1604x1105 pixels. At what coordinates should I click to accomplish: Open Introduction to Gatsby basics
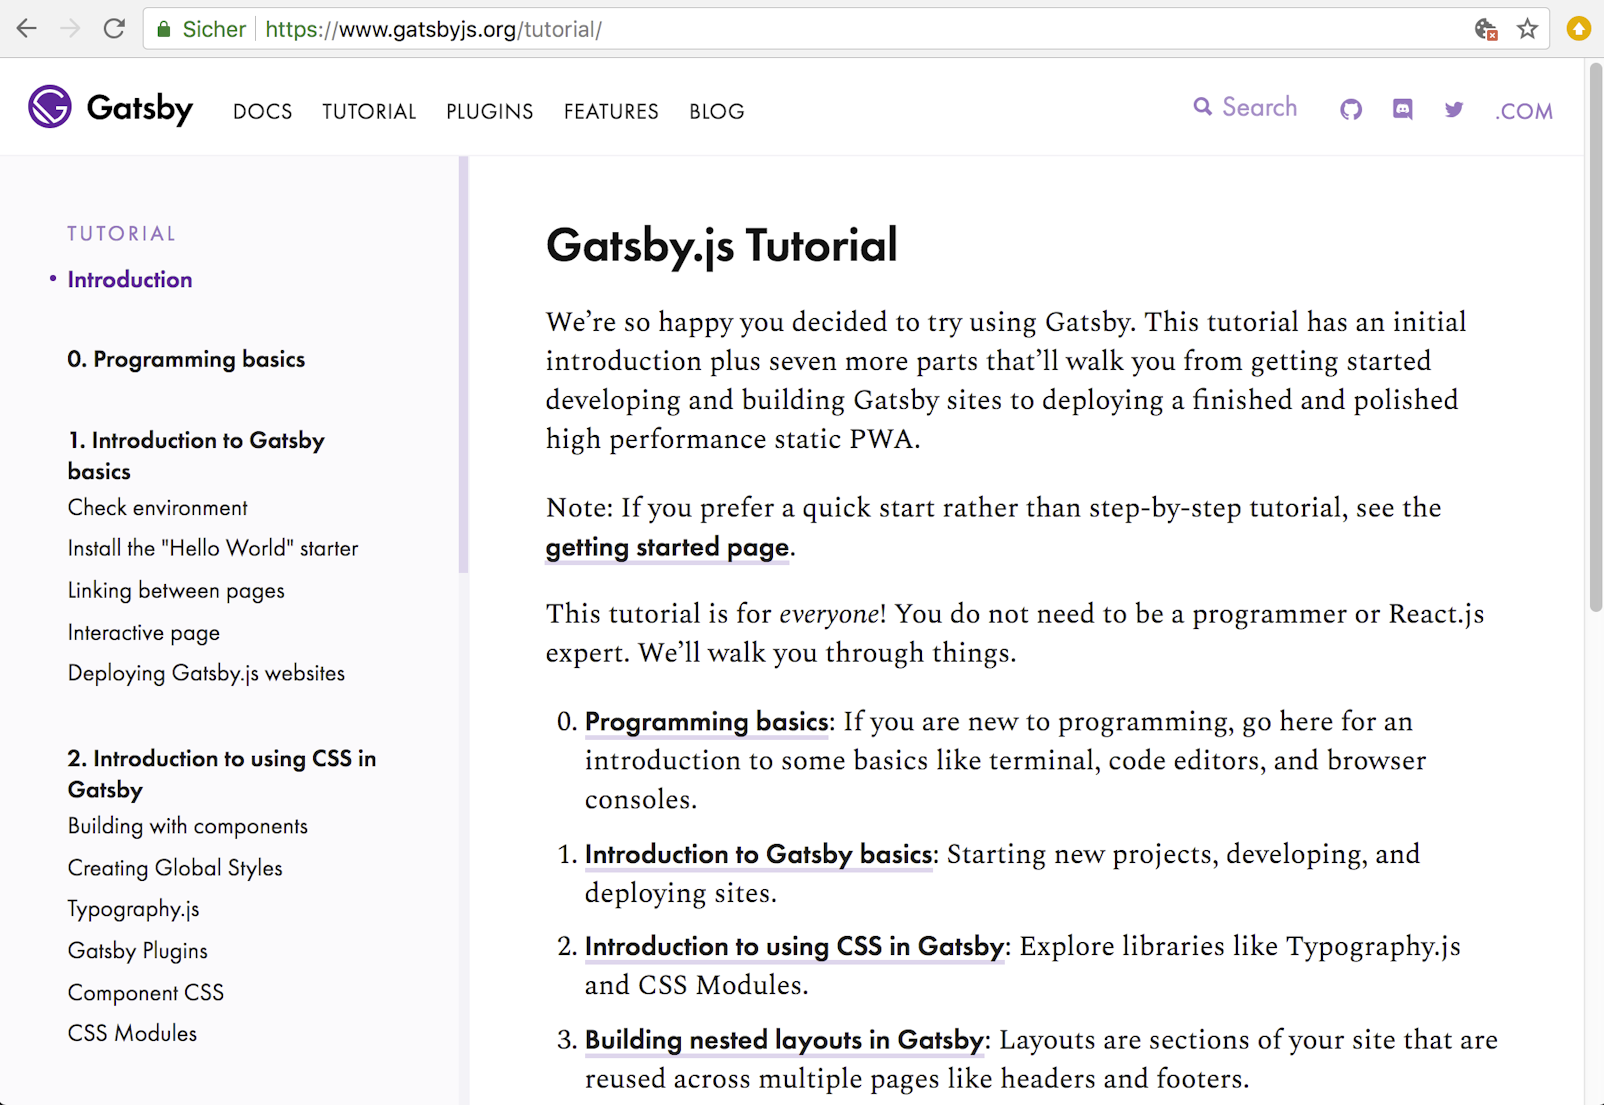759,854
